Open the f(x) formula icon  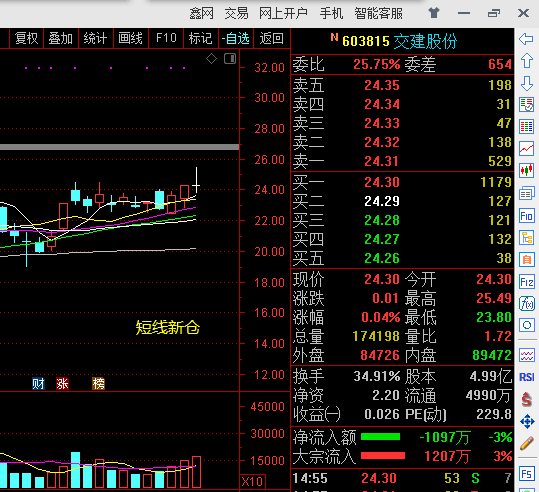526,304
